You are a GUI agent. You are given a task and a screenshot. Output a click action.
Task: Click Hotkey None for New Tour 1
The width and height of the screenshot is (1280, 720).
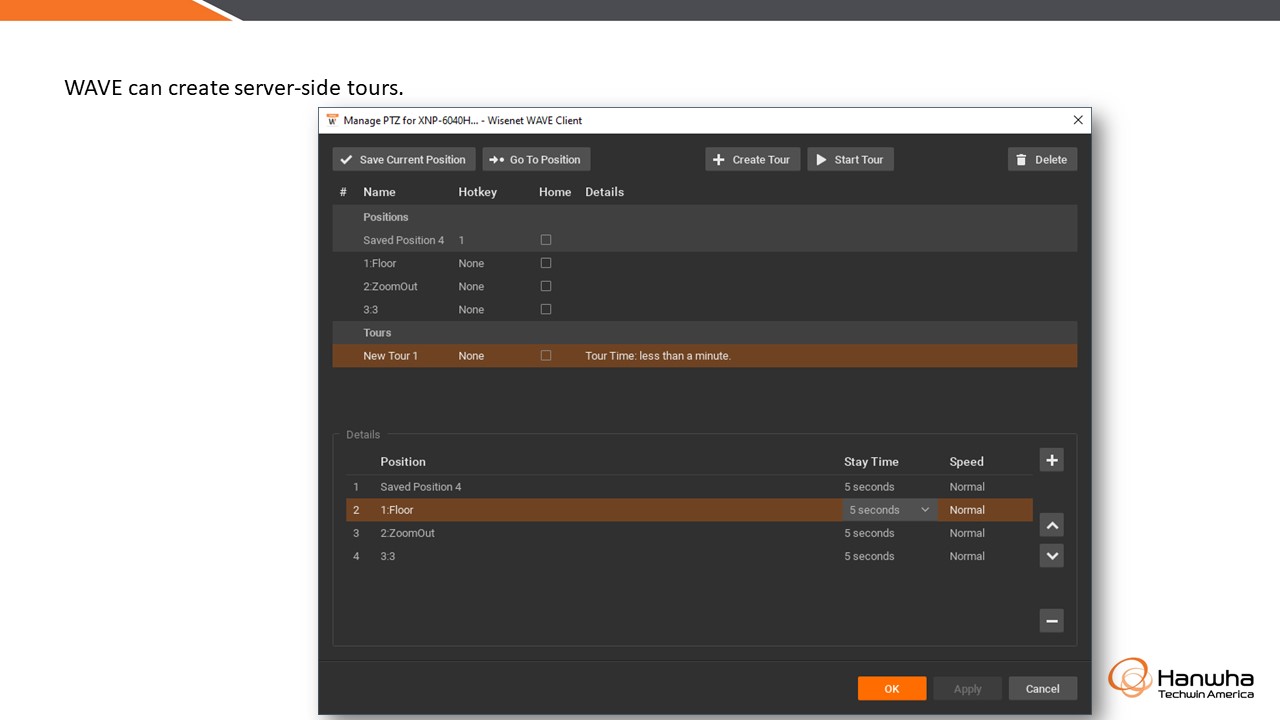coord(471,355)
